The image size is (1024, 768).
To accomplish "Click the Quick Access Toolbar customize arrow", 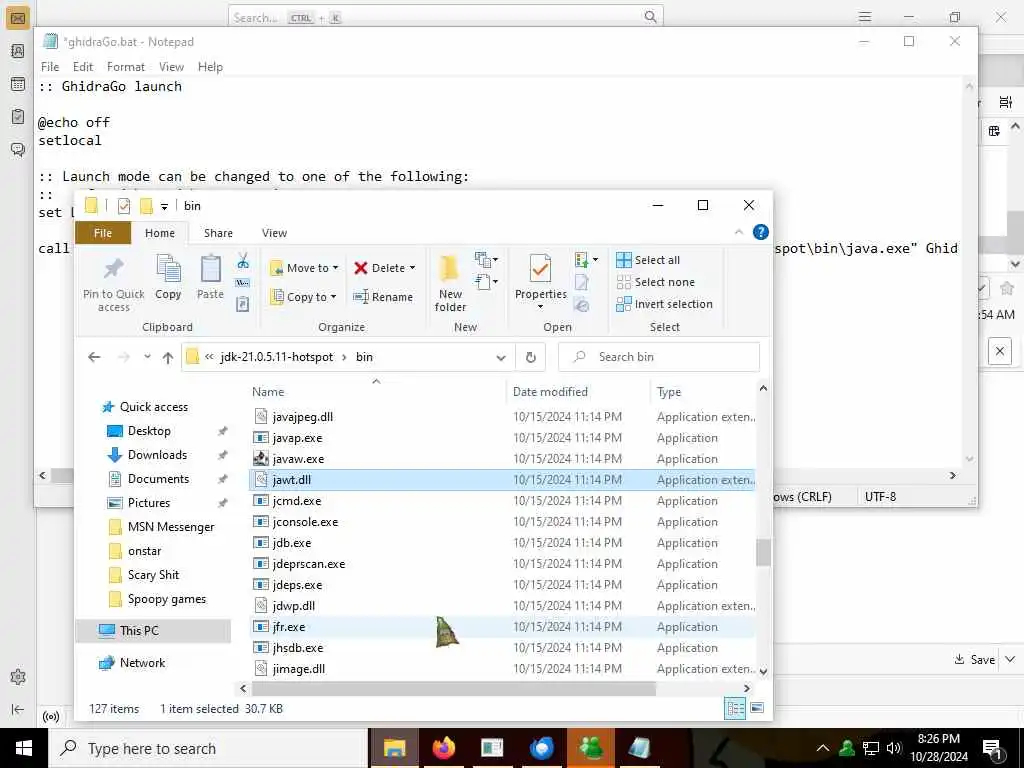I will pos(165,206).
